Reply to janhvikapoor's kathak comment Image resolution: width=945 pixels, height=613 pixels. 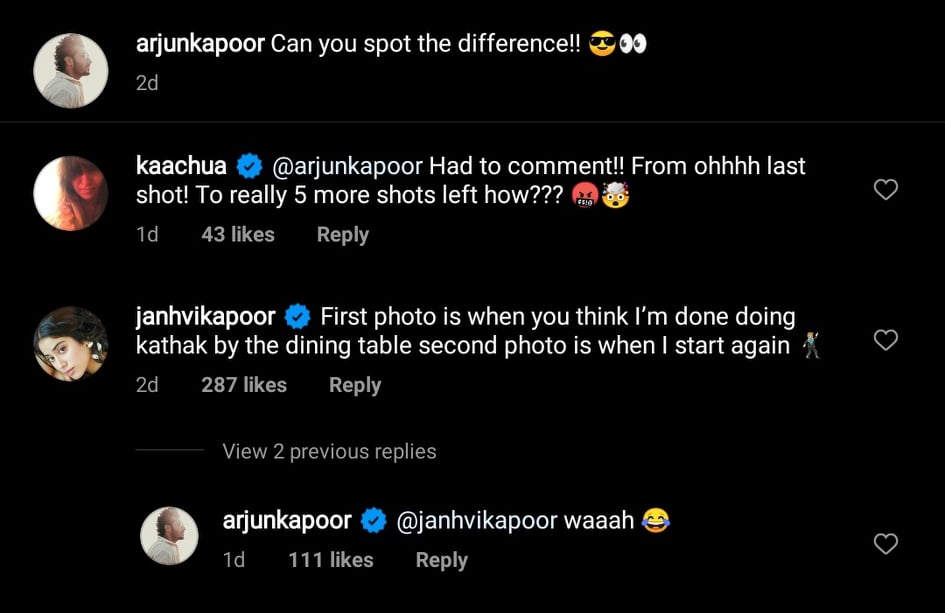coord(354,385)
